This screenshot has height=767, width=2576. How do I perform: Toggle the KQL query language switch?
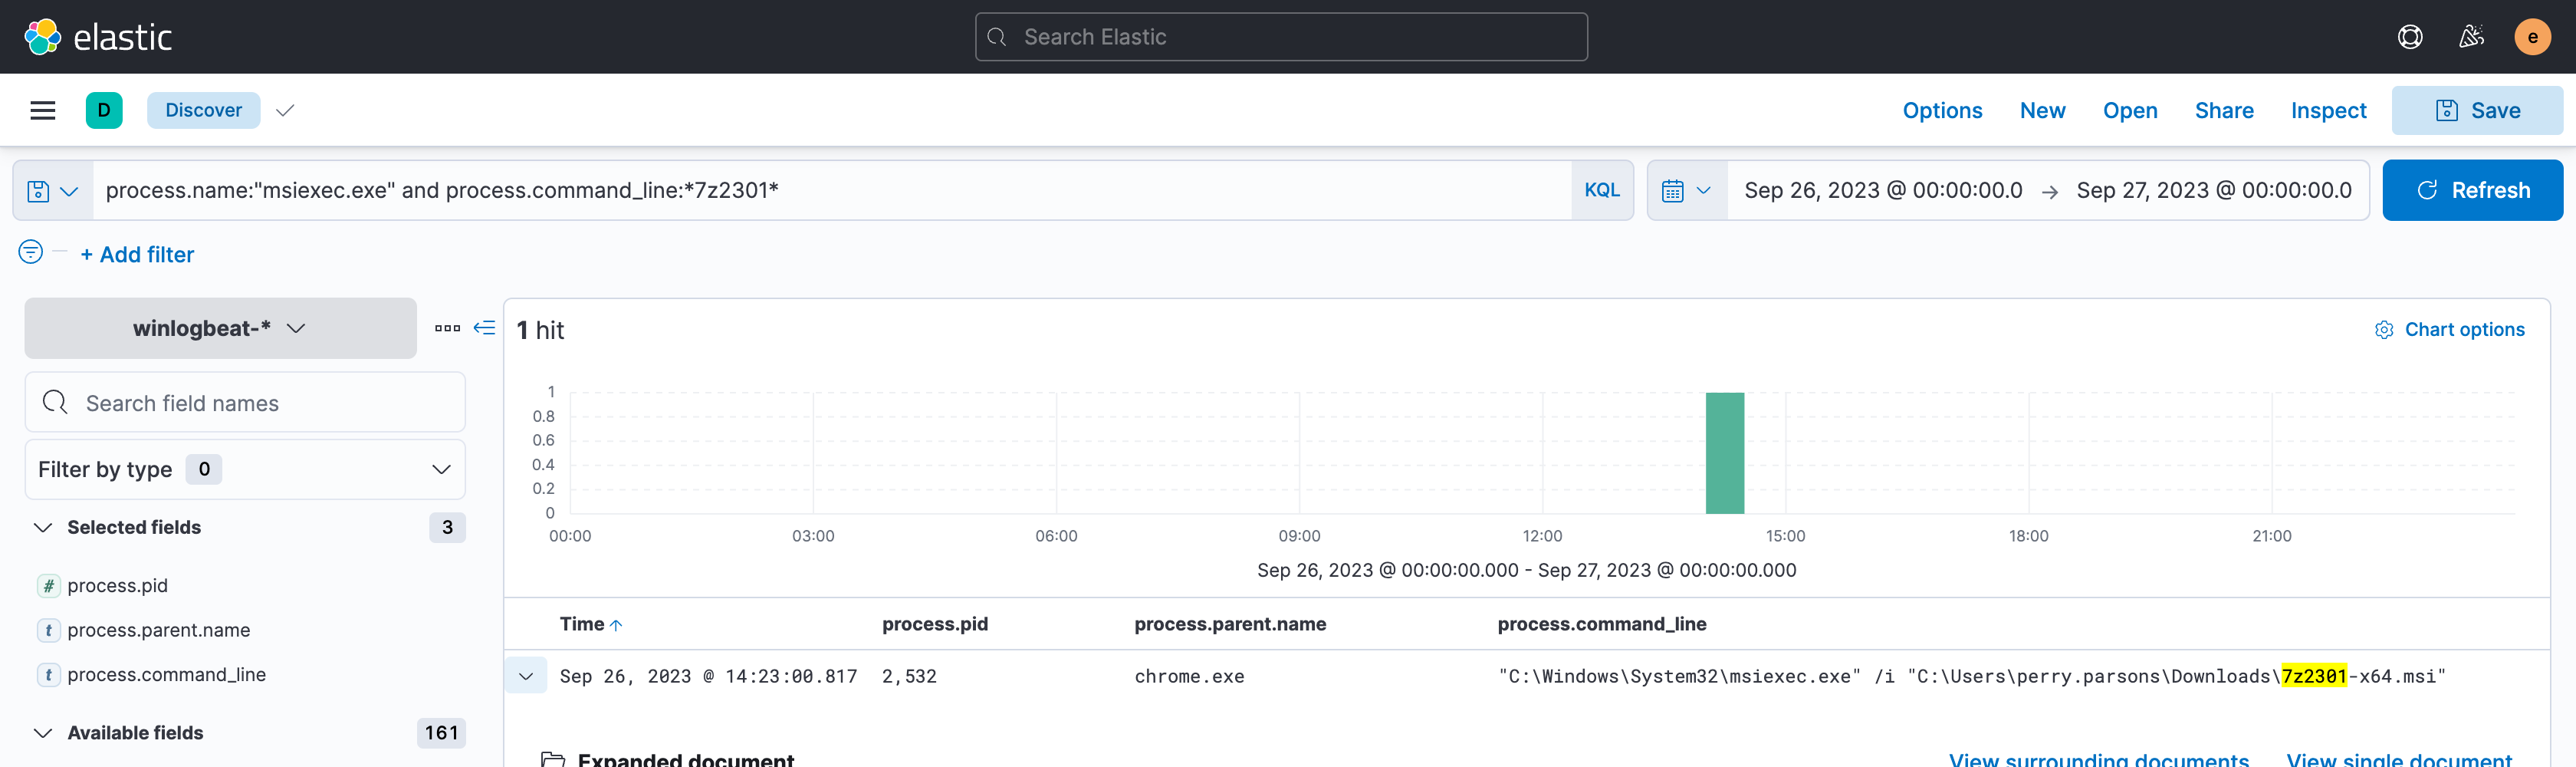1601,190
